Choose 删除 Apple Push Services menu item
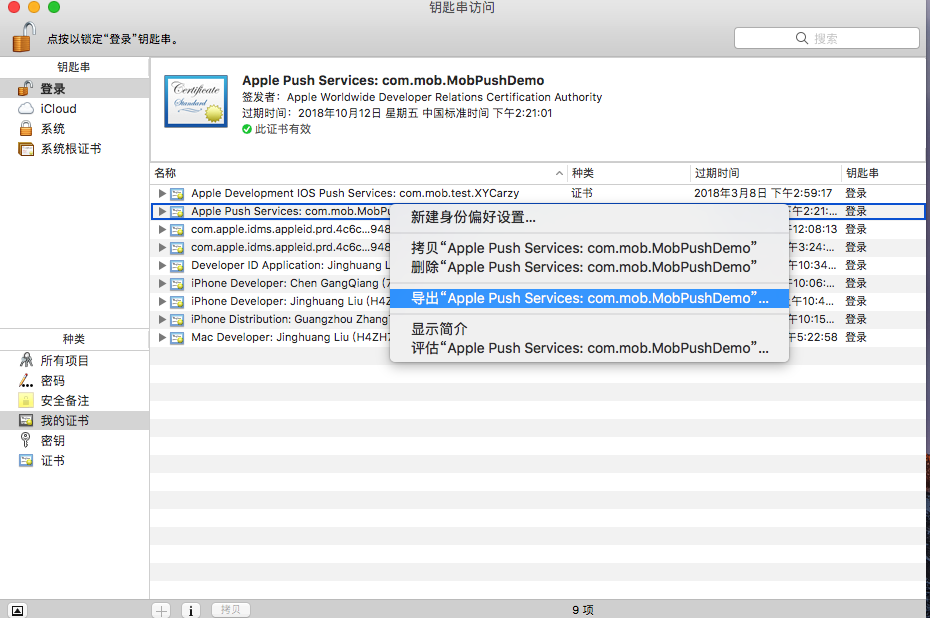This screenshot has height=618, width=930. pyautogui.click(x=589, y=267)
